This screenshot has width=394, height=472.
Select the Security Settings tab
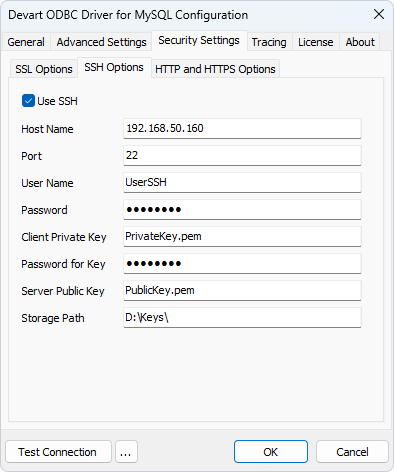point(199,41)
